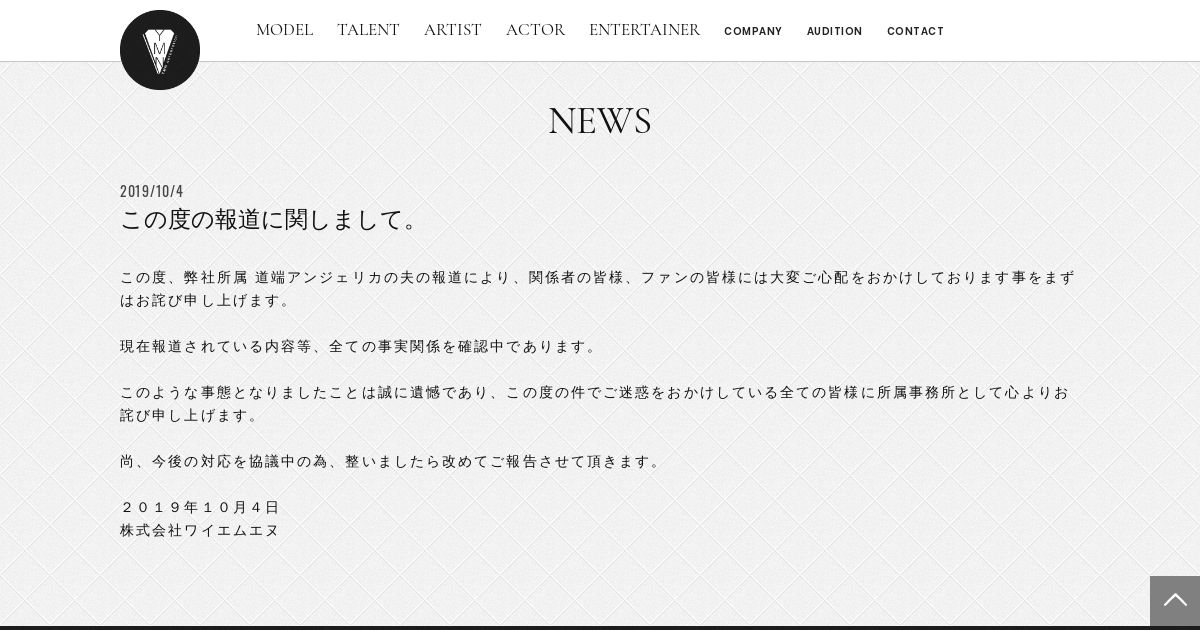Open the ARTIST category

(x=452, y=30)
